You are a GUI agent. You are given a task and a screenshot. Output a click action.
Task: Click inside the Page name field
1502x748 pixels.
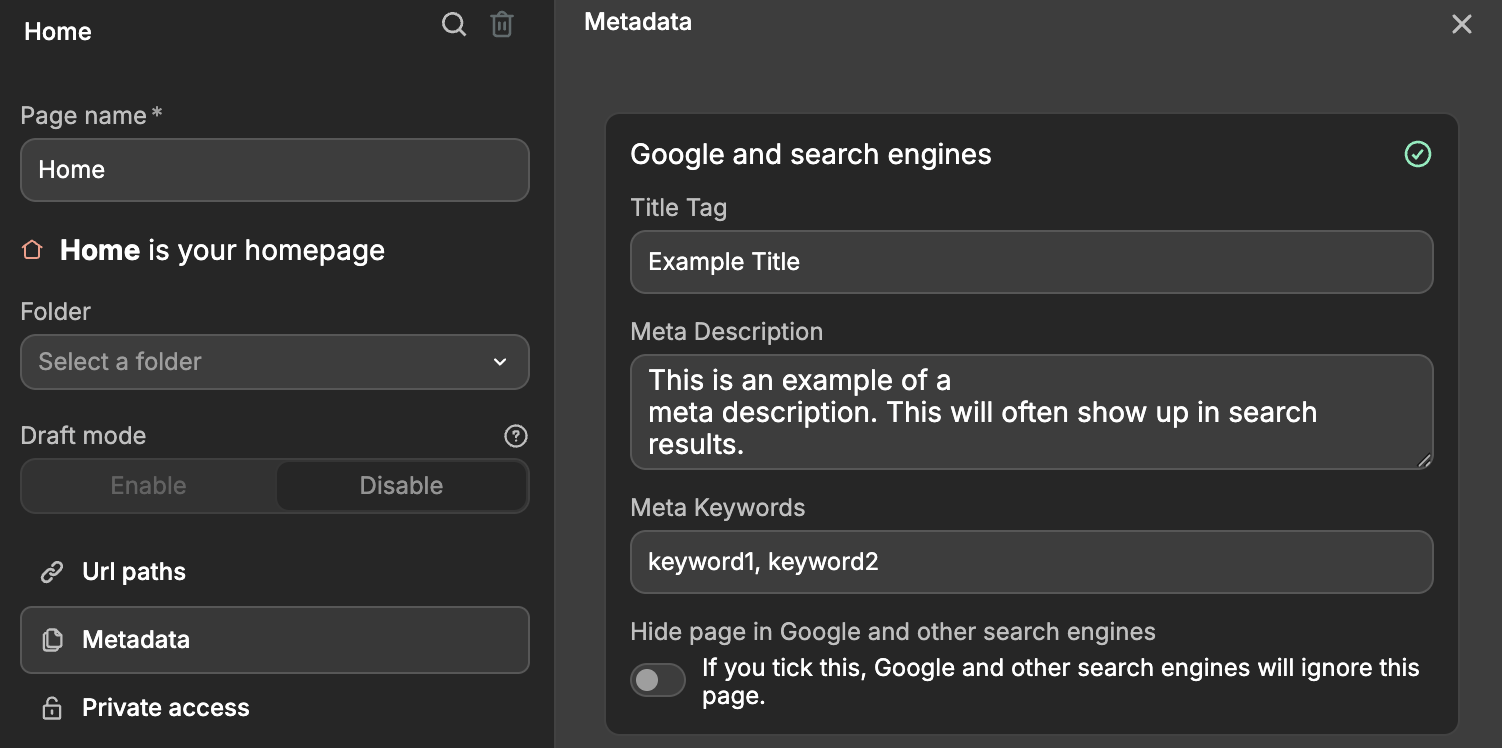[275, 170]
